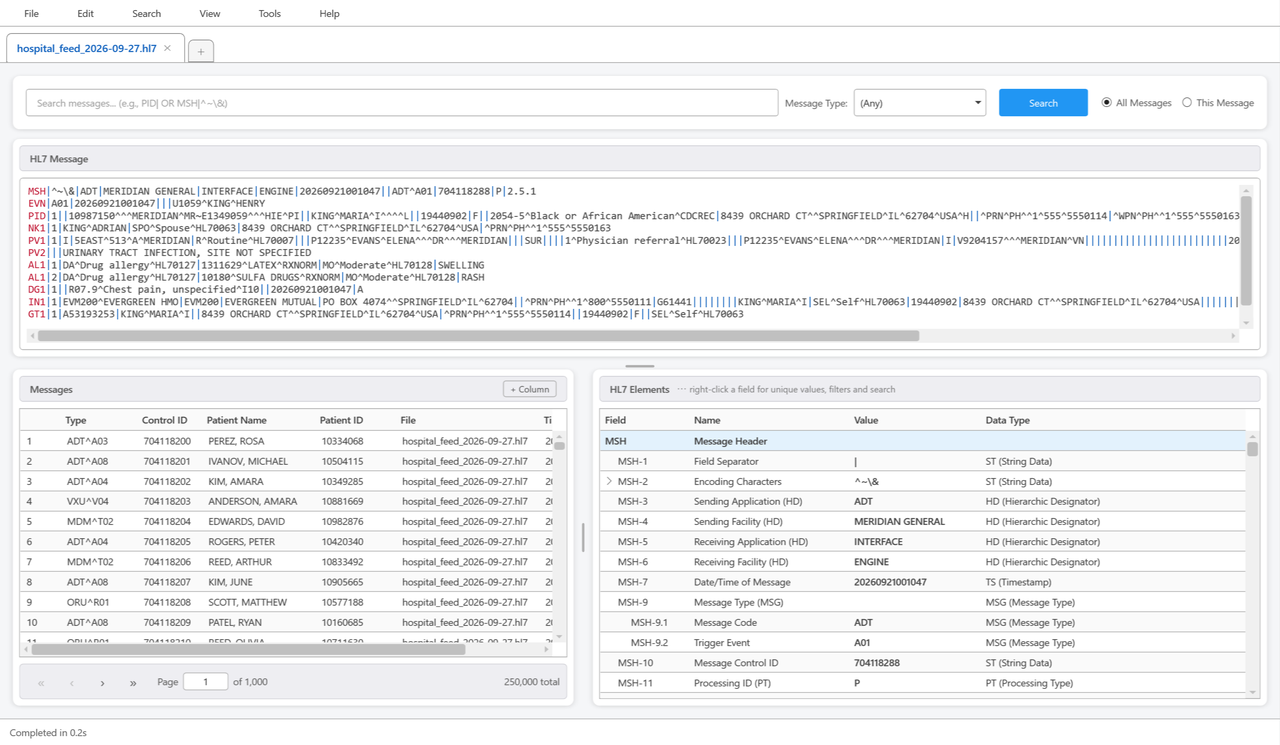Image resolution: width=1280 pixels, height=745 pixels.
Task: Click the Type column header
Action: pyautogui.click(x=76, y=420)
